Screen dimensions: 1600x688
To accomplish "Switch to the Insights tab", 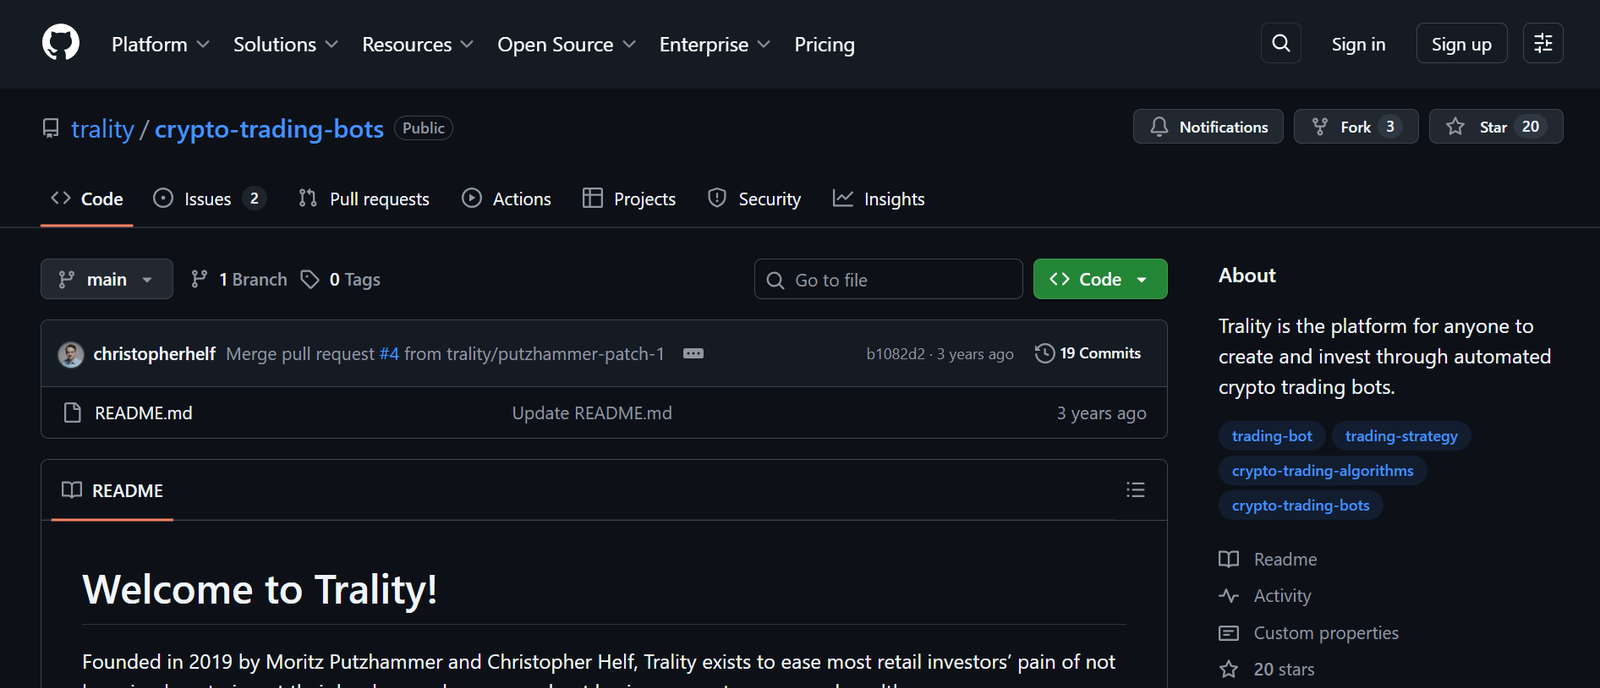I will coord(879,199).
